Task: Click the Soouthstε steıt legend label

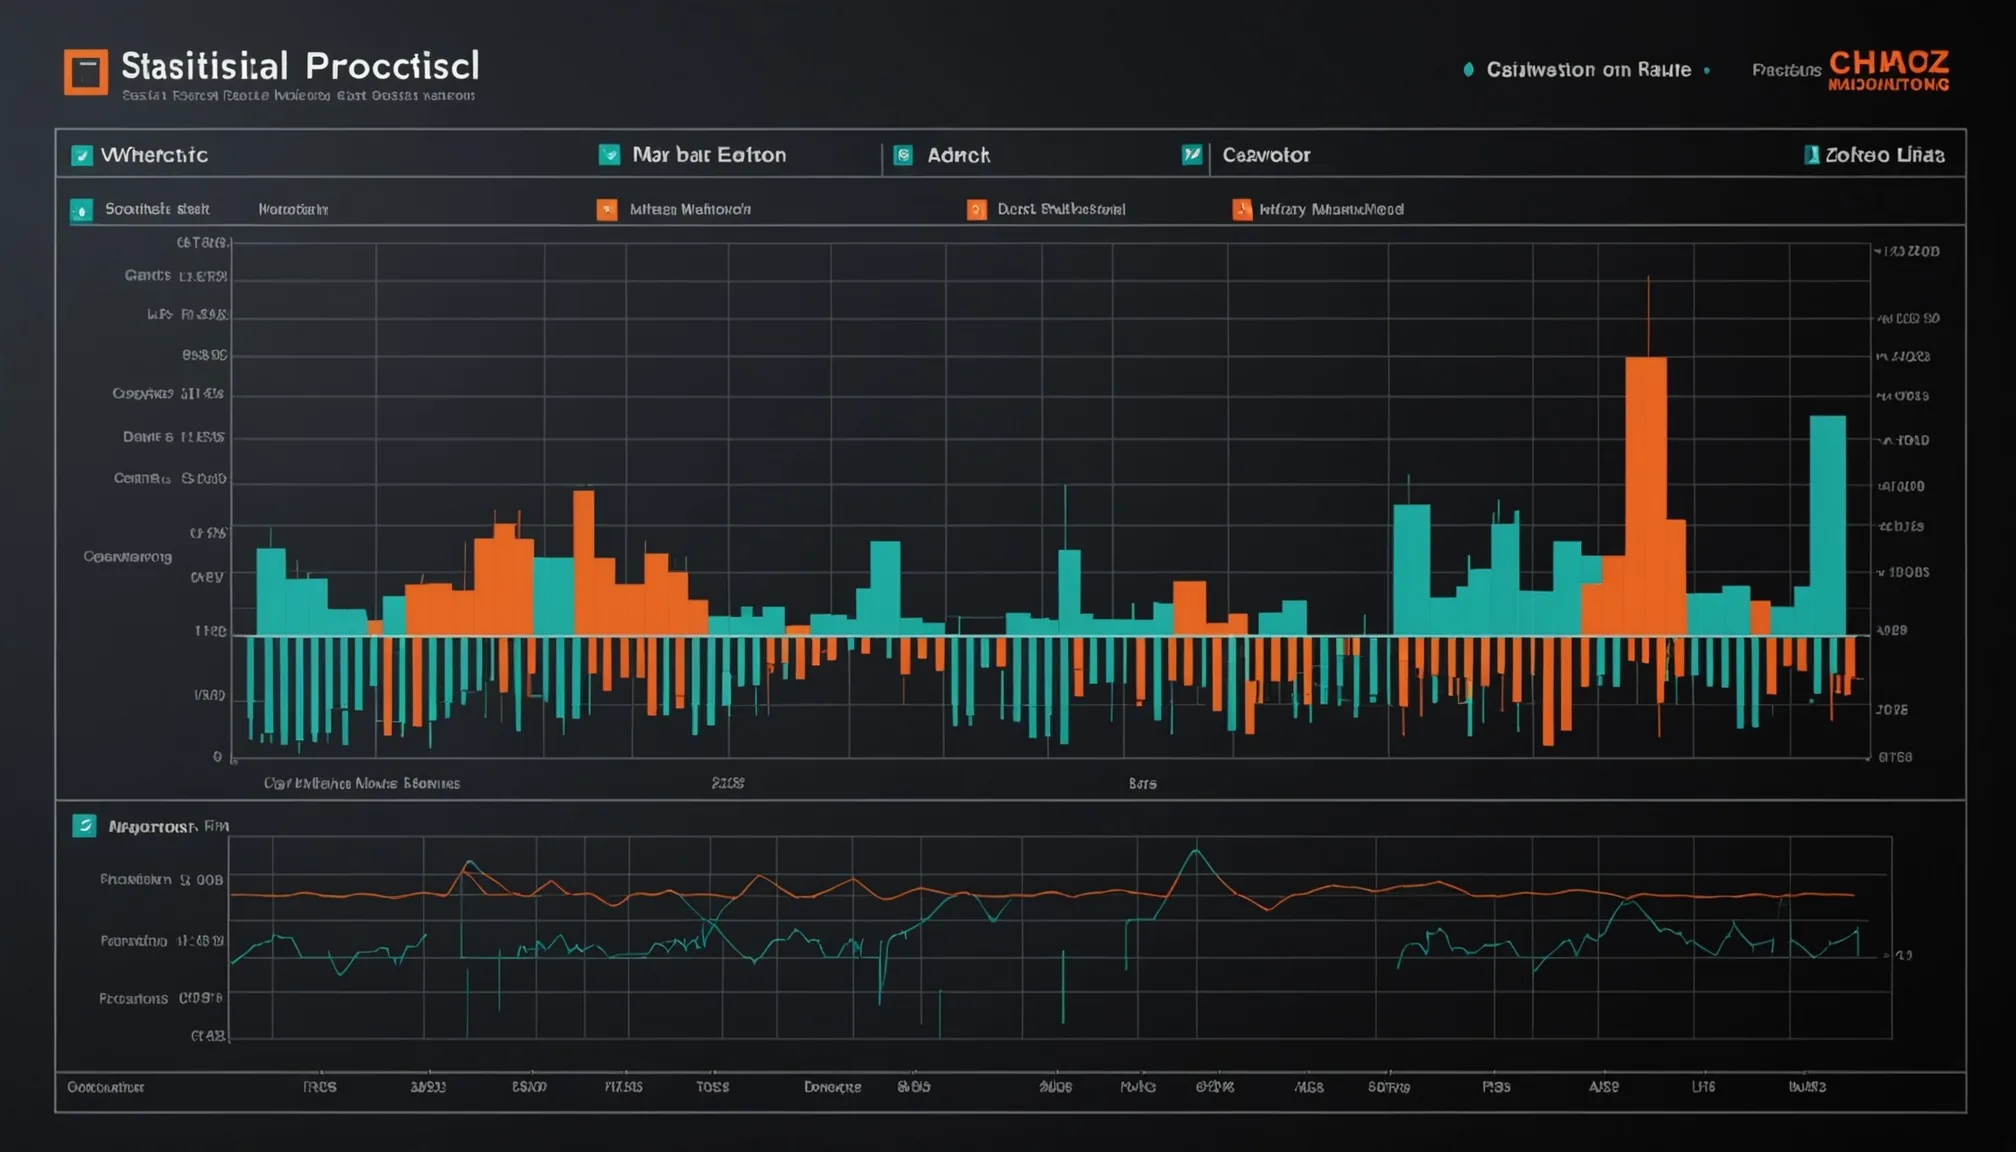Action: click(157, 209)
